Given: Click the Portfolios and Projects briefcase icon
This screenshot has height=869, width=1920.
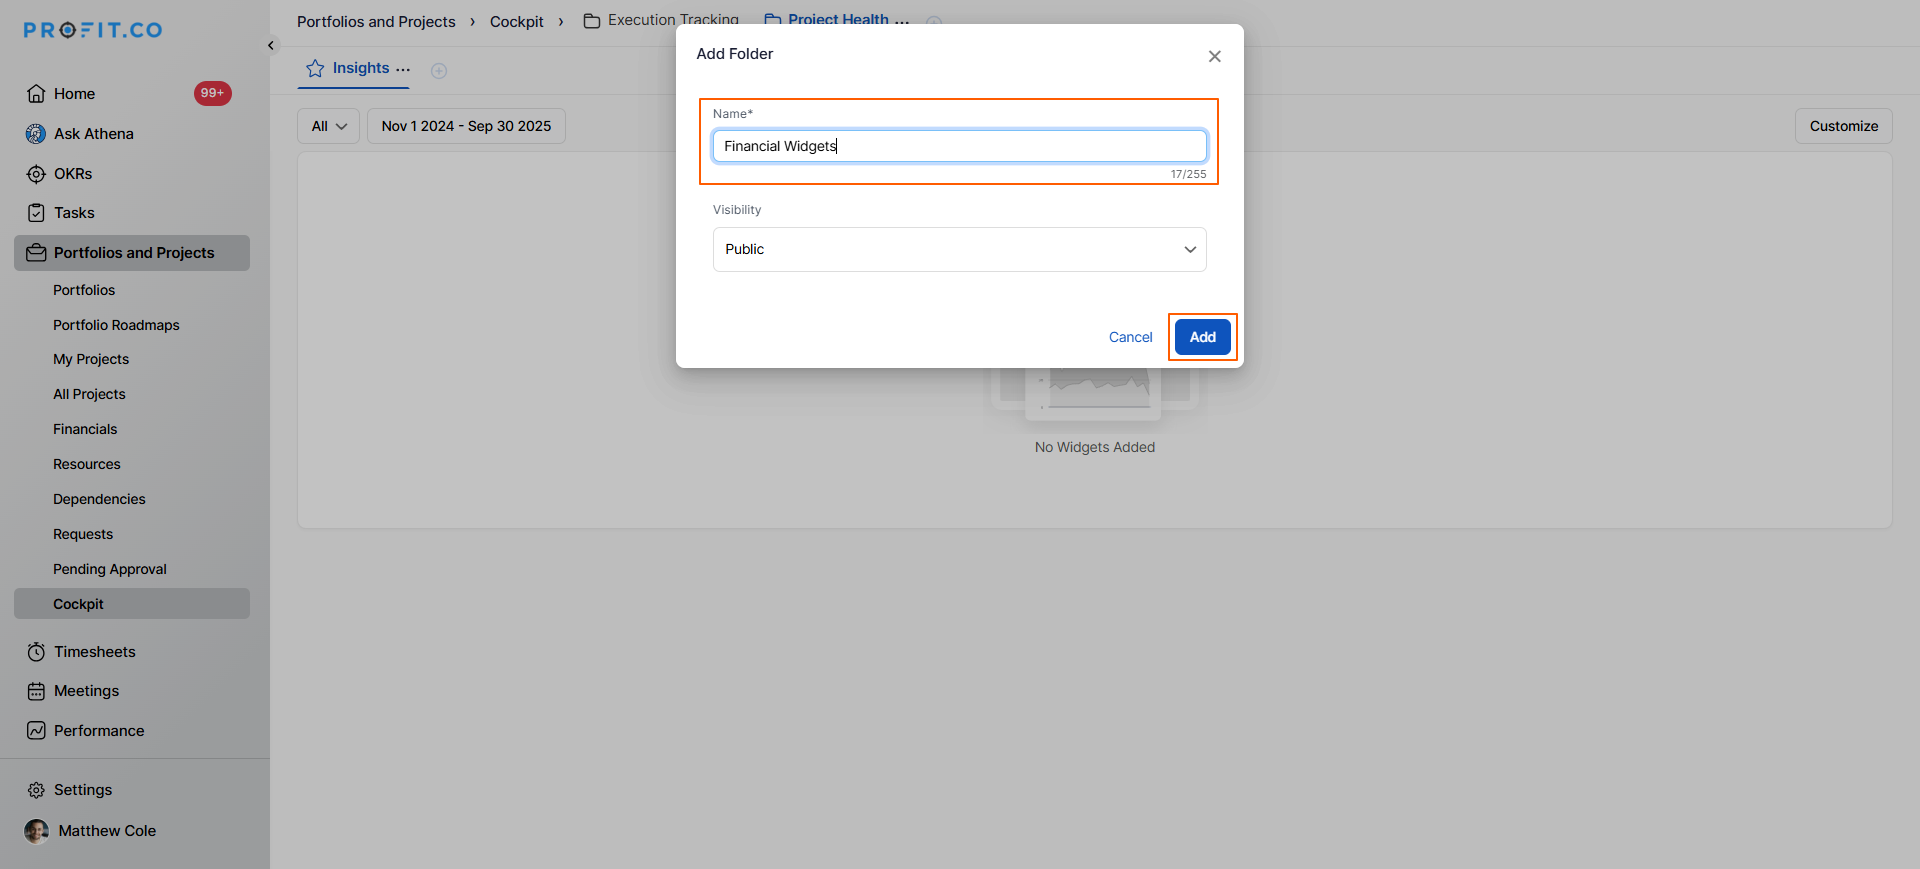Looking at the screenshot, I should [36, 253].
